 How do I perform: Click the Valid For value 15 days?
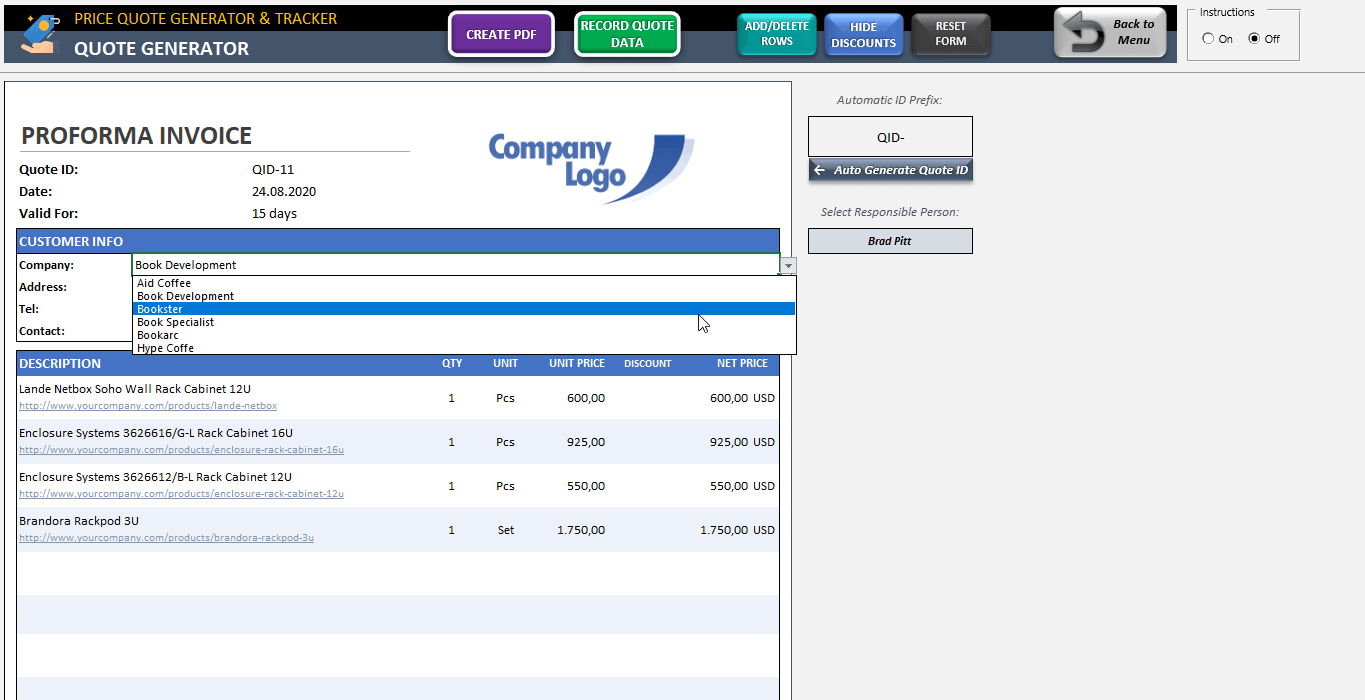point(274,214)
